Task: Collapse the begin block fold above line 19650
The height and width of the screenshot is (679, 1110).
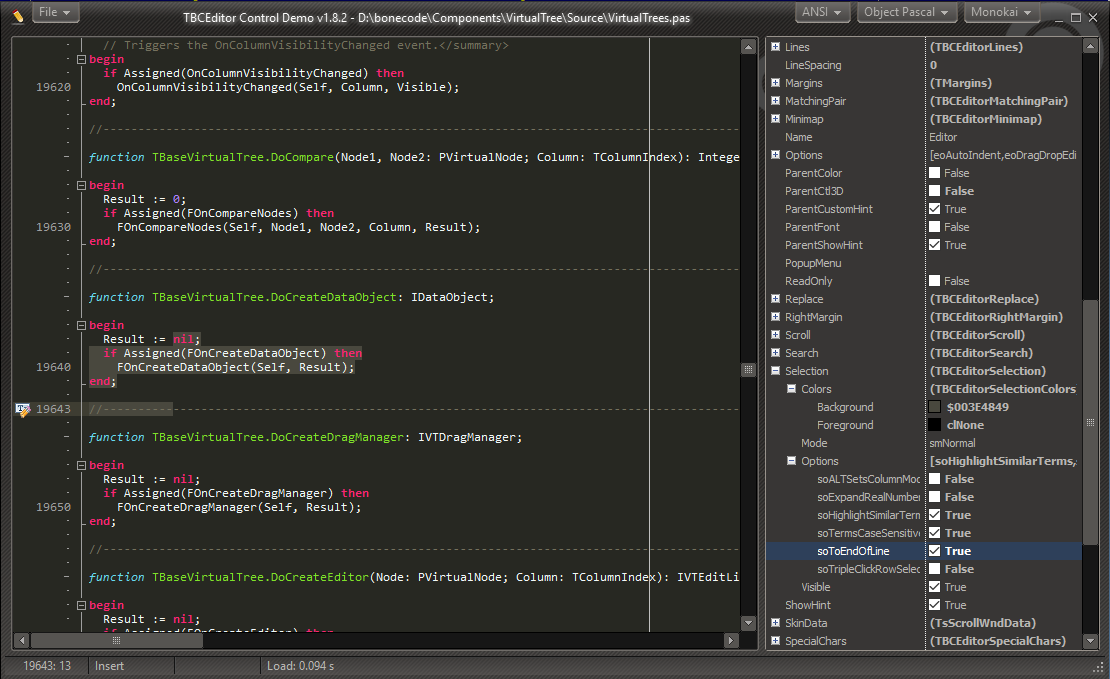Action: click(82, 465)
